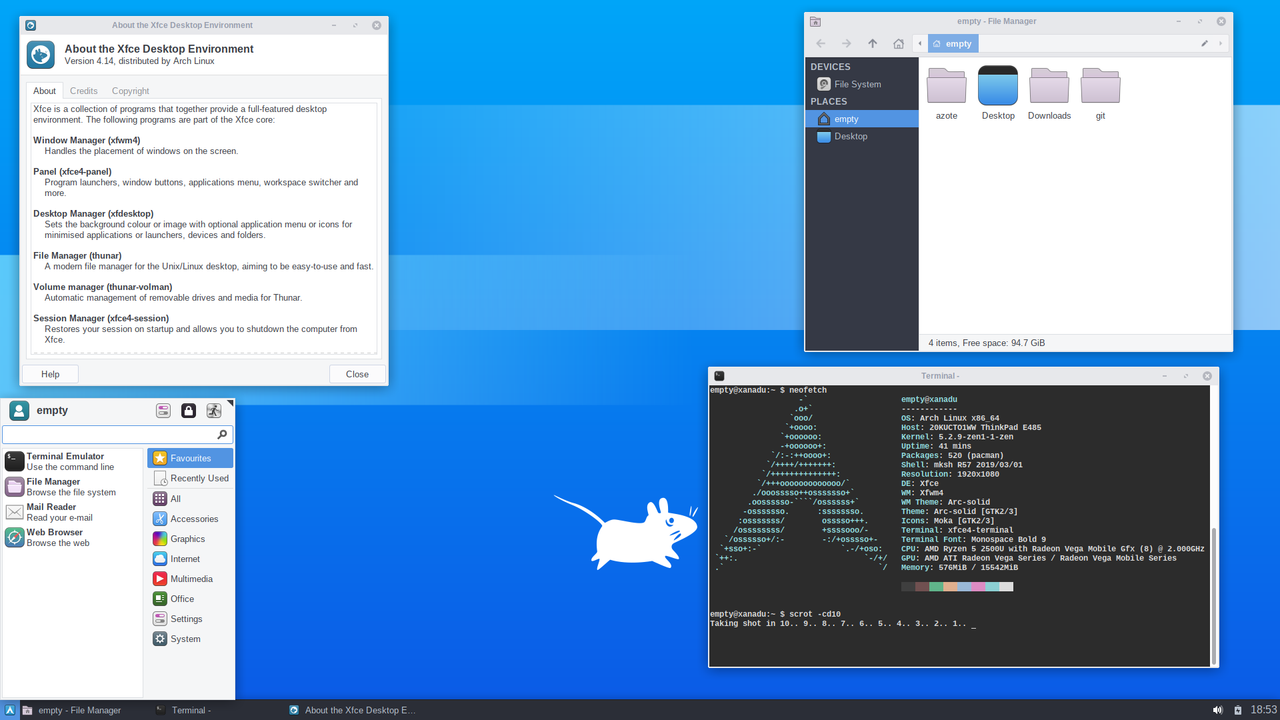Select the Recently Used category

[x=190, y=478]
